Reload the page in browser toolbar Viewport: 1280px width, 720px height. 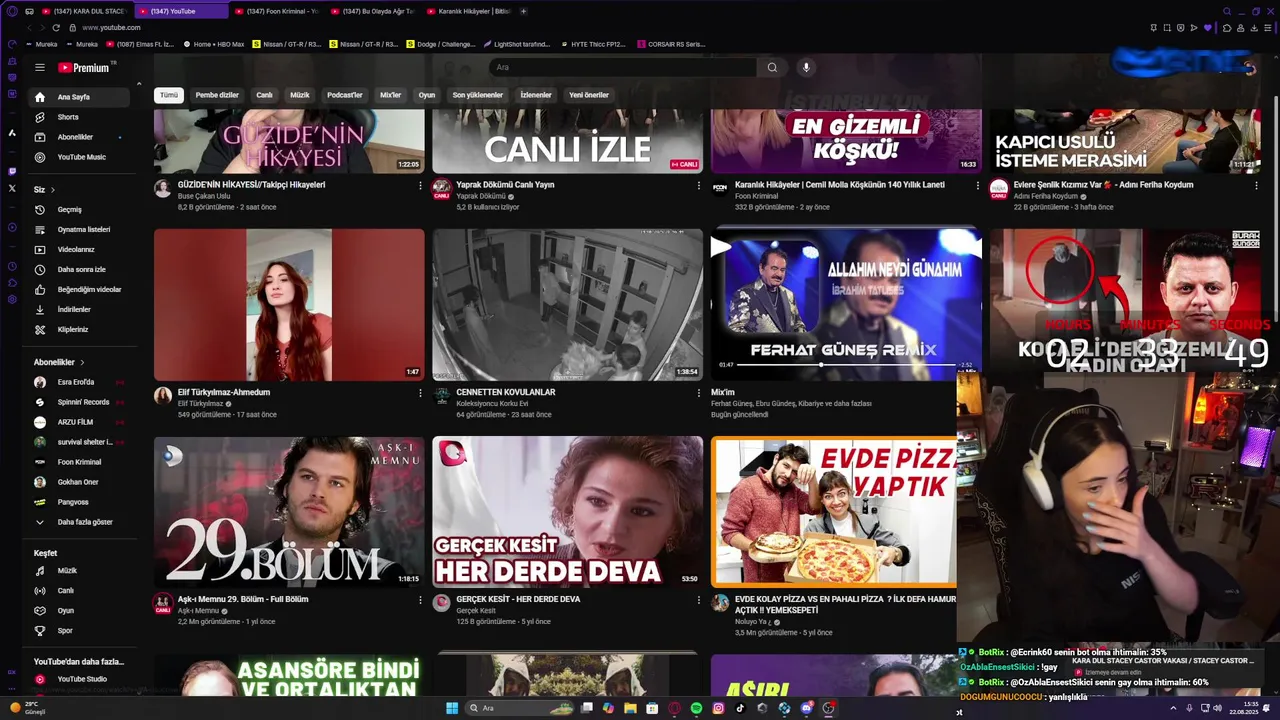56,28
